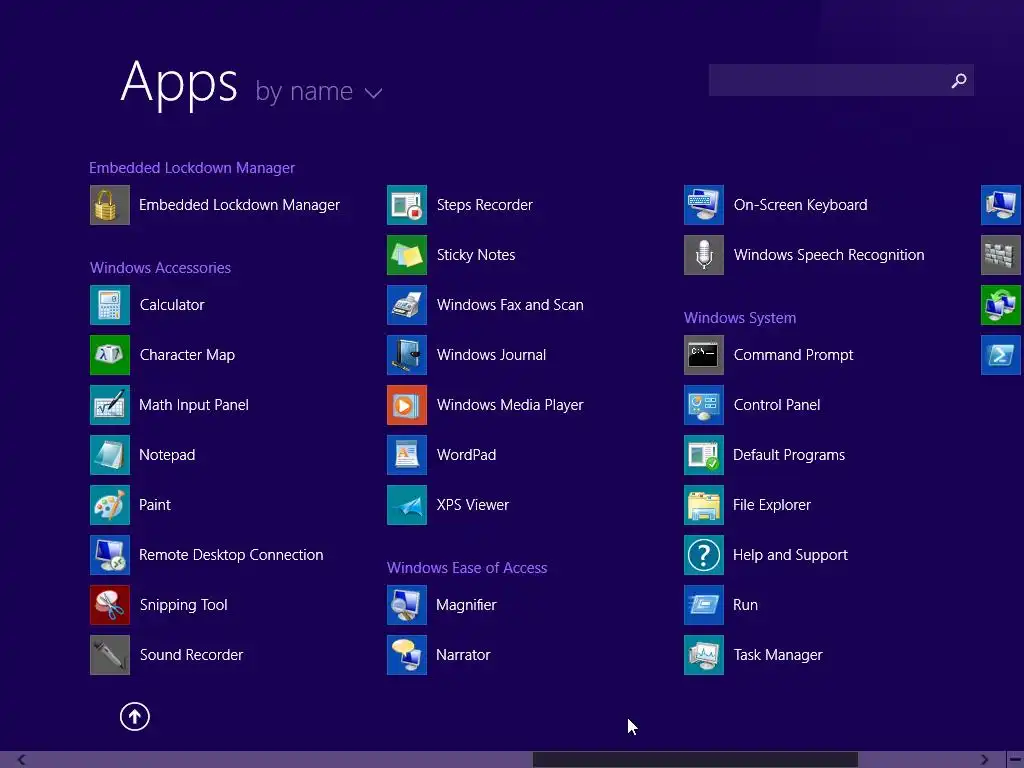Image resolution: width=1024 pixels, height=768 pixels.
Task: Select the Windows Accessories group header
Action: 161,268
